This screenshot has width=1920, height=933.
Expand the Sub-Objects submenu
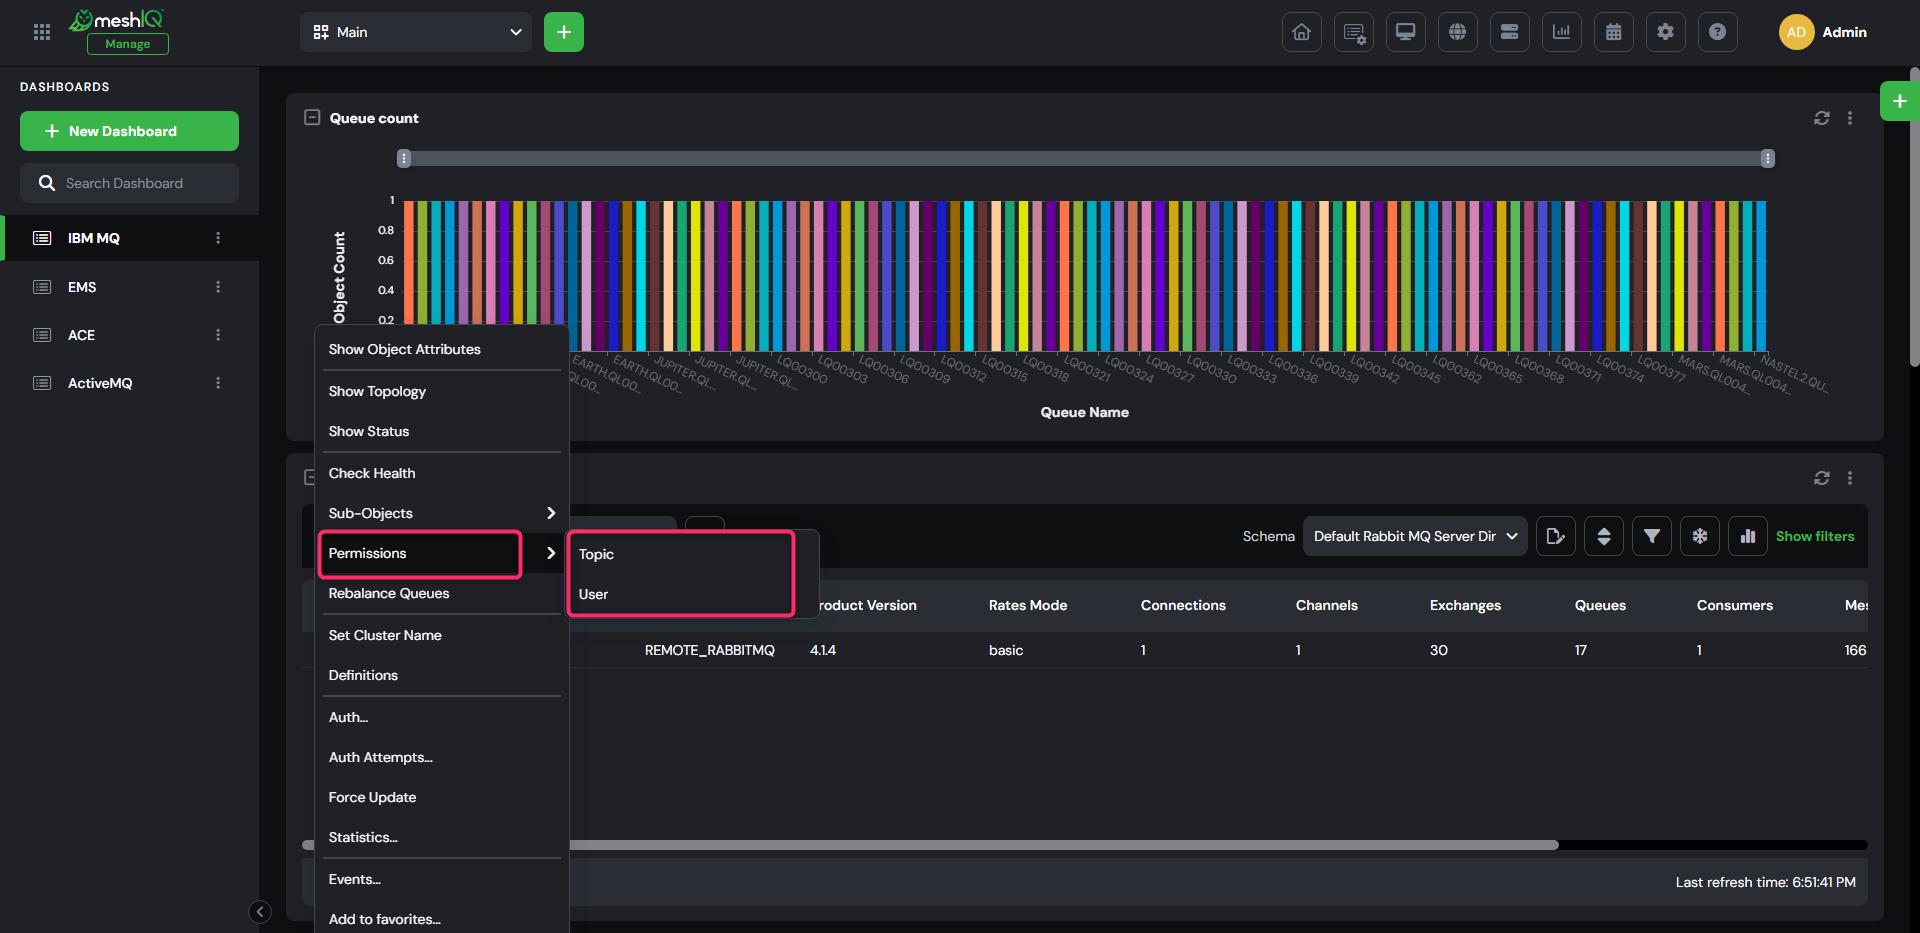[x=551, y=513]
